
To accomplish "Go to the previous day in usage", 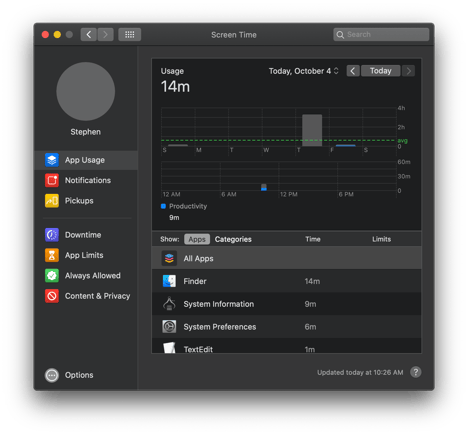I will pos(353,71).
